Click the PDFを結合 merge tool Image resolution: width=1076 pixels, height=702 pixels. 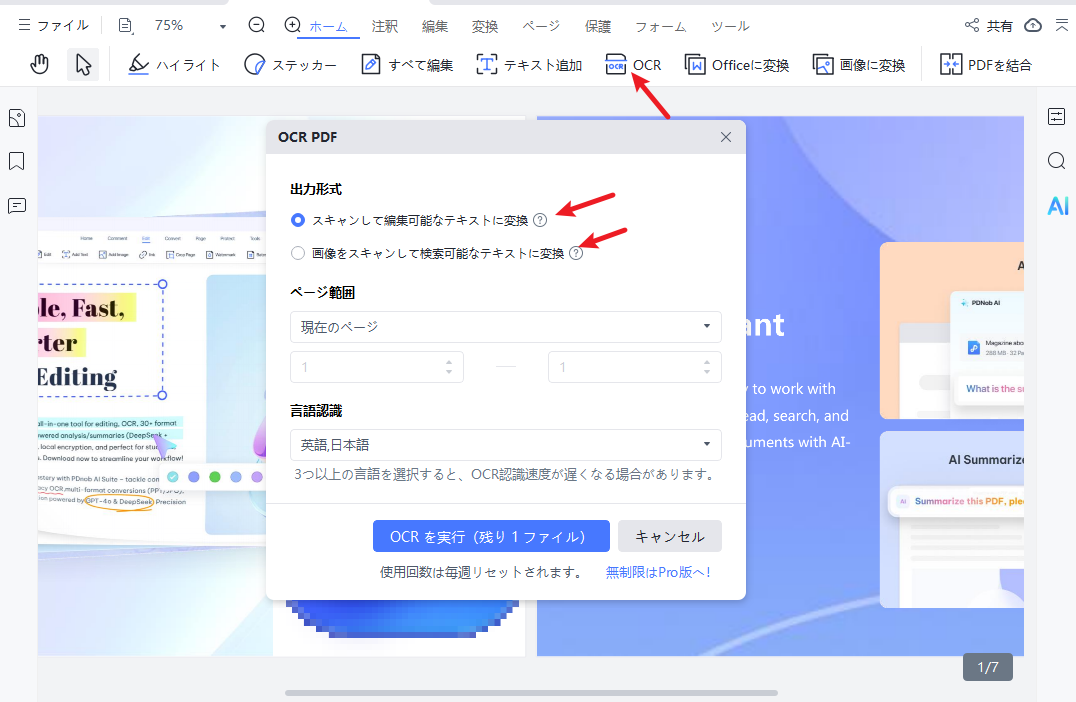(985, 65)
